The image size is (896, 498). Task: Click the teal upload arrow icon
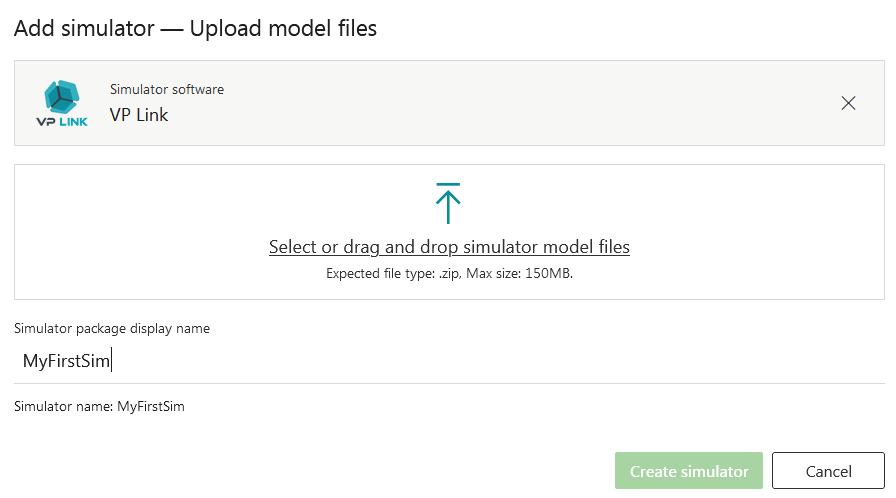click(x=448, y=203)
